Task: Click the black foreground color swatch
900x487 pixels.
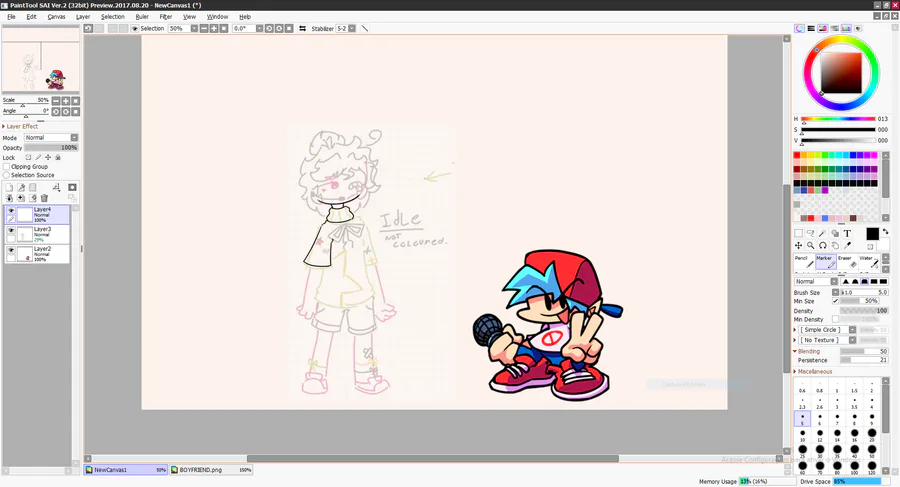Action: click(x=872, y=234)
